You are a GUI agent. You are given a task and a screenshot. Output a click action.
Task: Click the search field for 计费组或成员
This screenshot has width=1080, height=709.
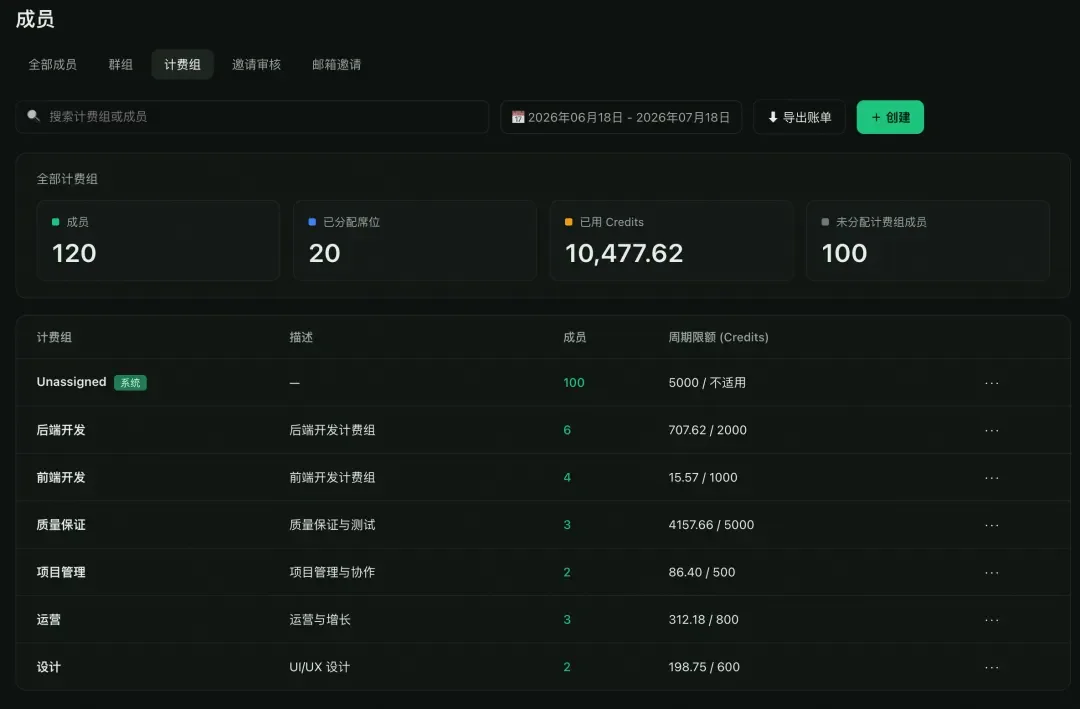252,116
